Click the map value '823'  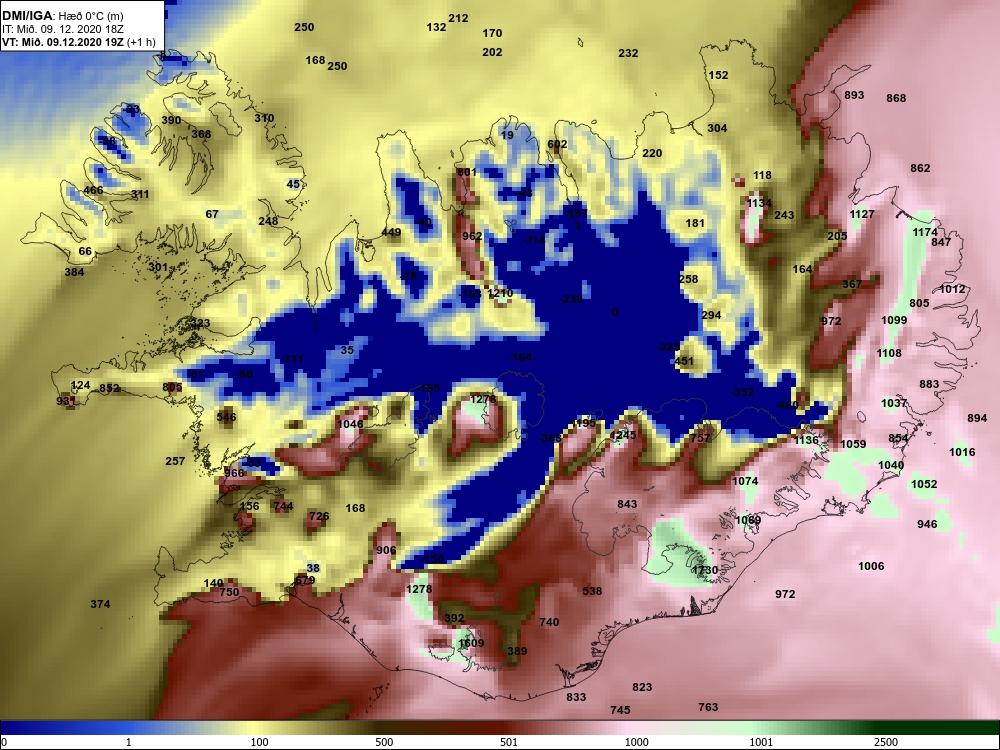(x=642, y=687)
